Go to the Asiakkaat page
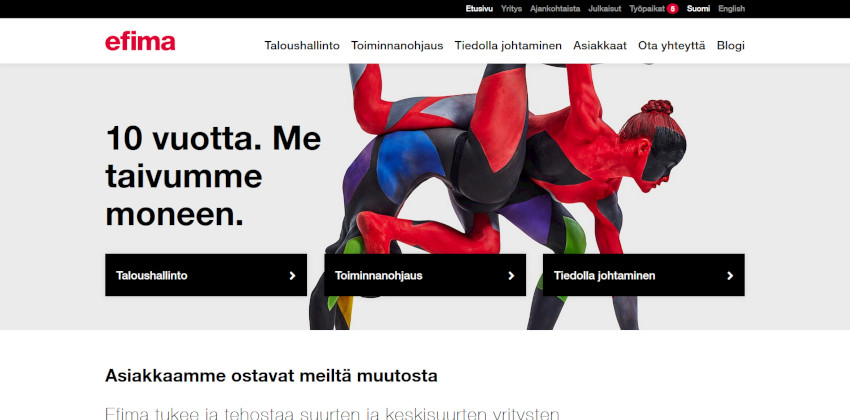Image resolution: width=850 pixels, height=420 pixels. pyautogui.click(x=600, y=46)
